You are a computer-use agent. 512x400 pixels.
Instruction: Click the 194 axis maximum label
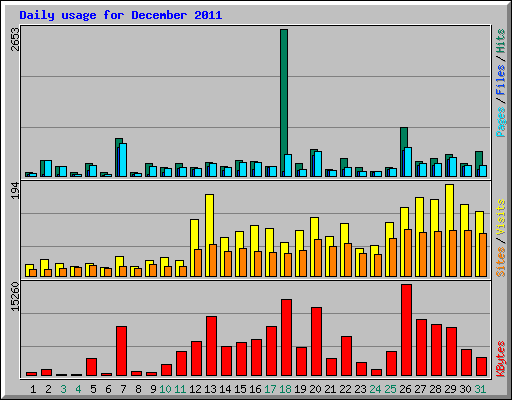tap(15, 191)
